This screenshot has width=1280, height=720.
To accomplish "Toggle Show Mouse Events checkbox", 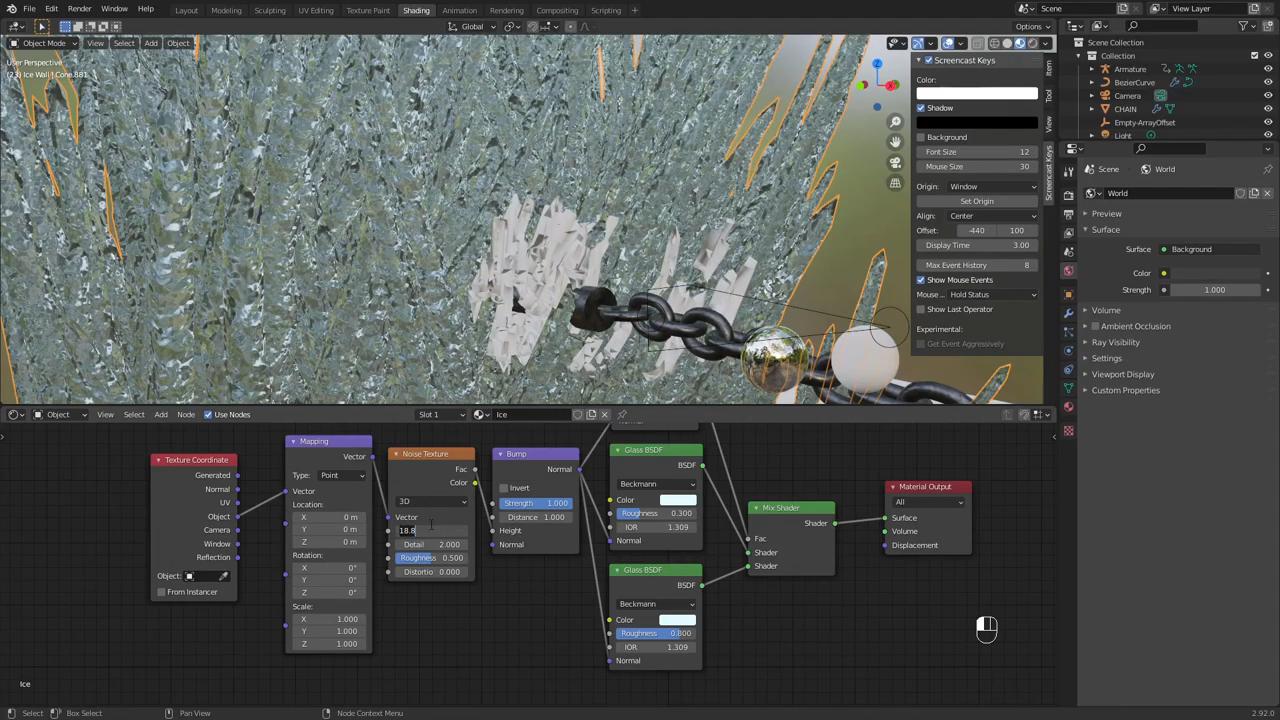I will (x=921, y=280).
